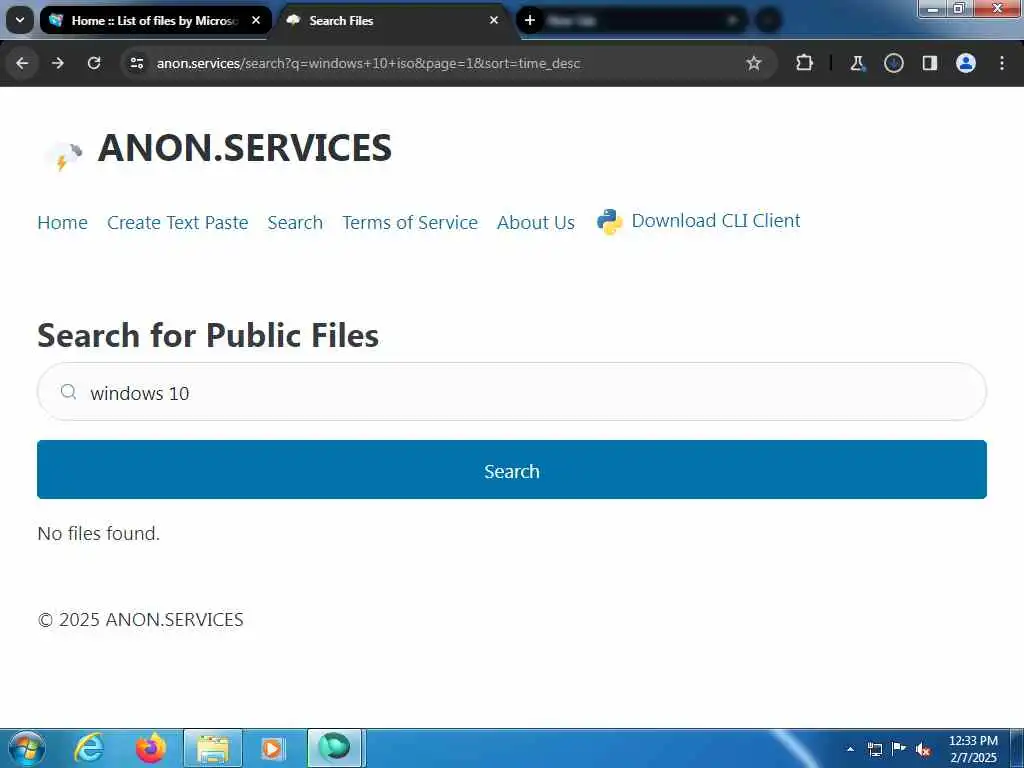Reload the current page
This screenshot has width=1024, height=768.
point(94,63)
